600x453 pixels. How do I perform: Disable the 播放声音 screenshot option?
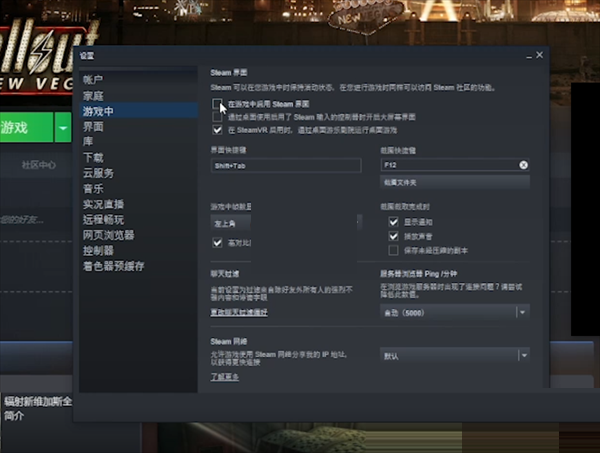394,235
